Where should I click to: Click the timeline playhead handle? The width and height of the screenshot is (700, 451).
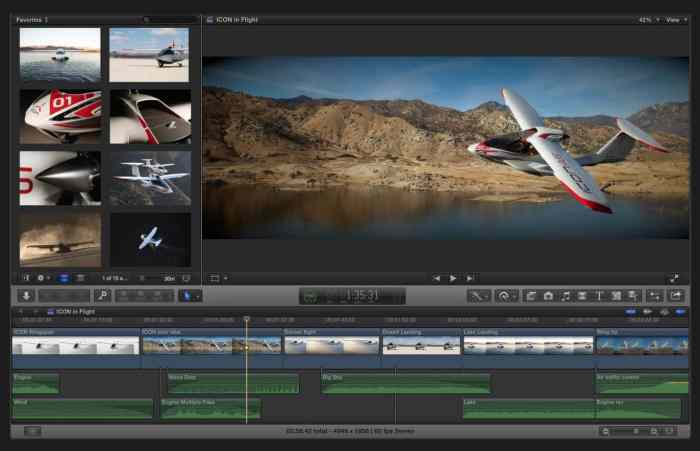(246, 319)
